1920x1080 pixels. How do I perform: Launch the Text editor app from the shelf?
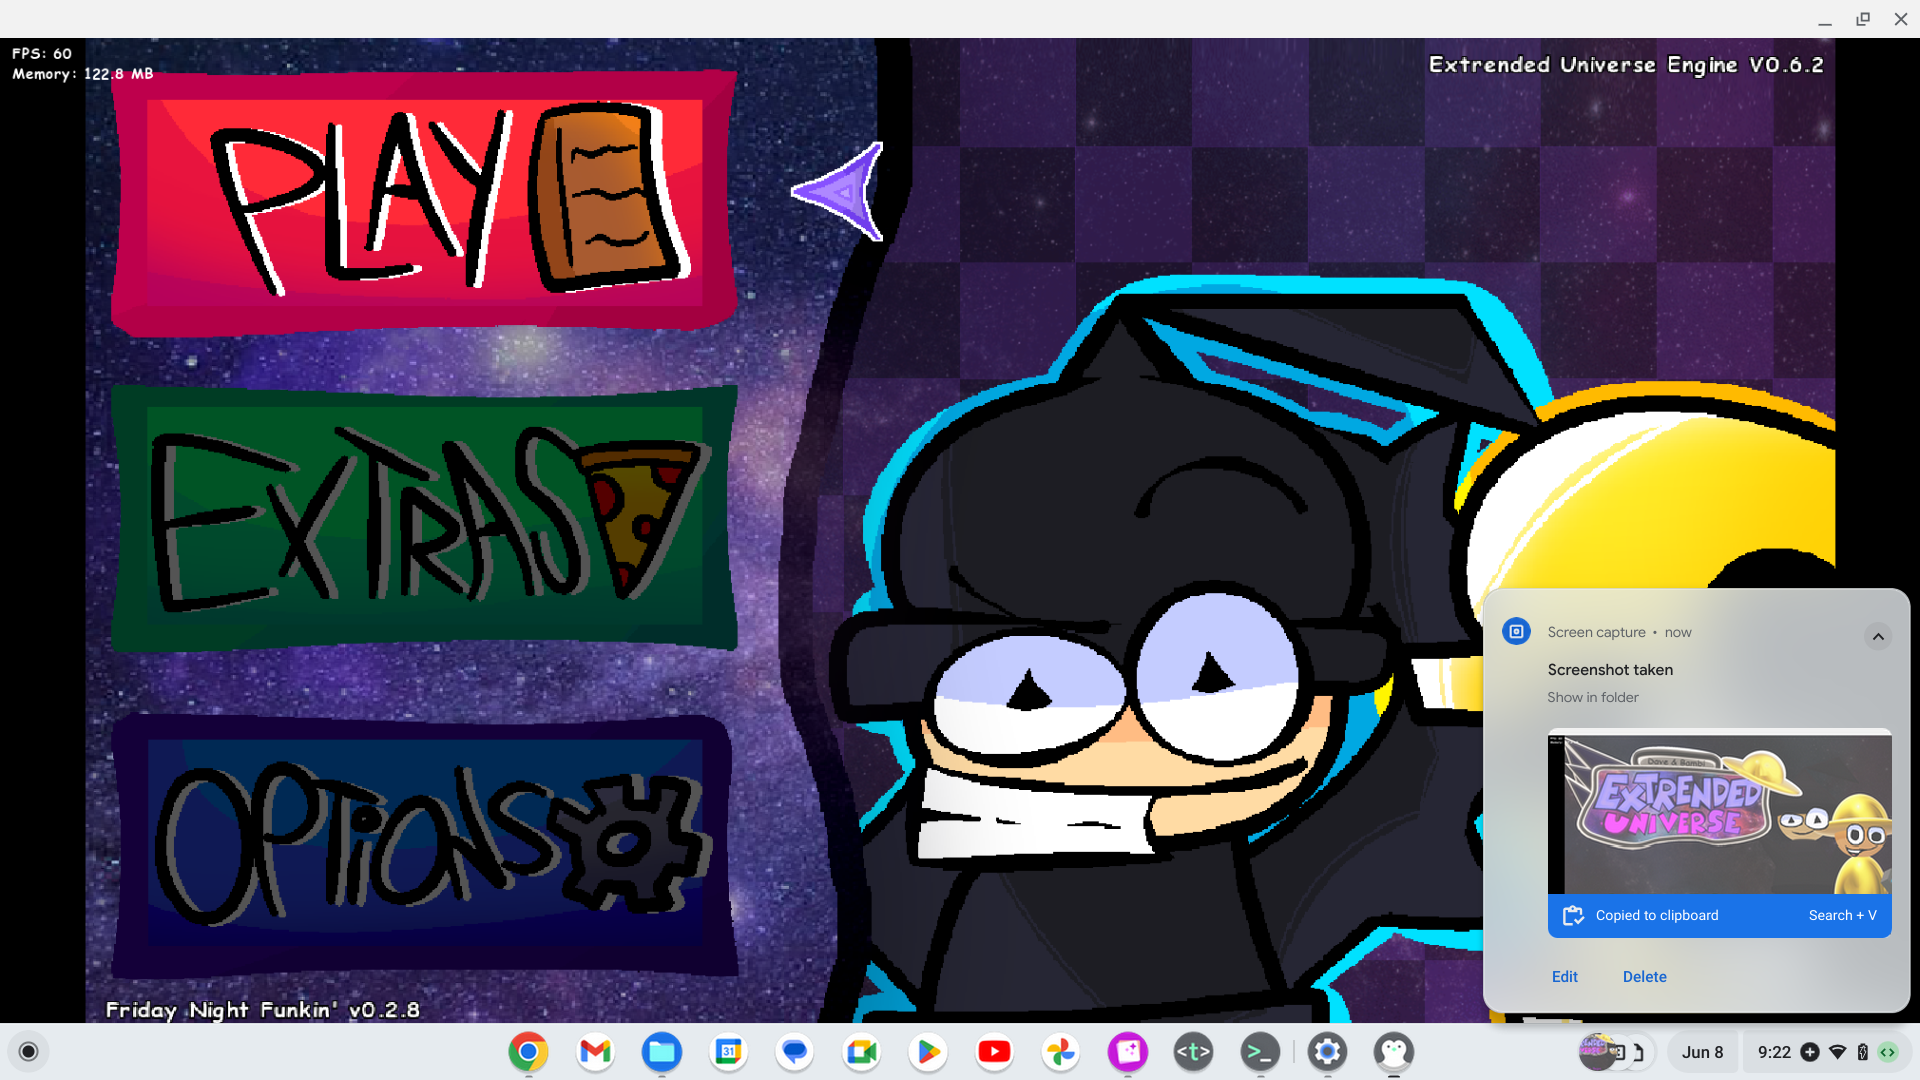click(1193, 1052)
